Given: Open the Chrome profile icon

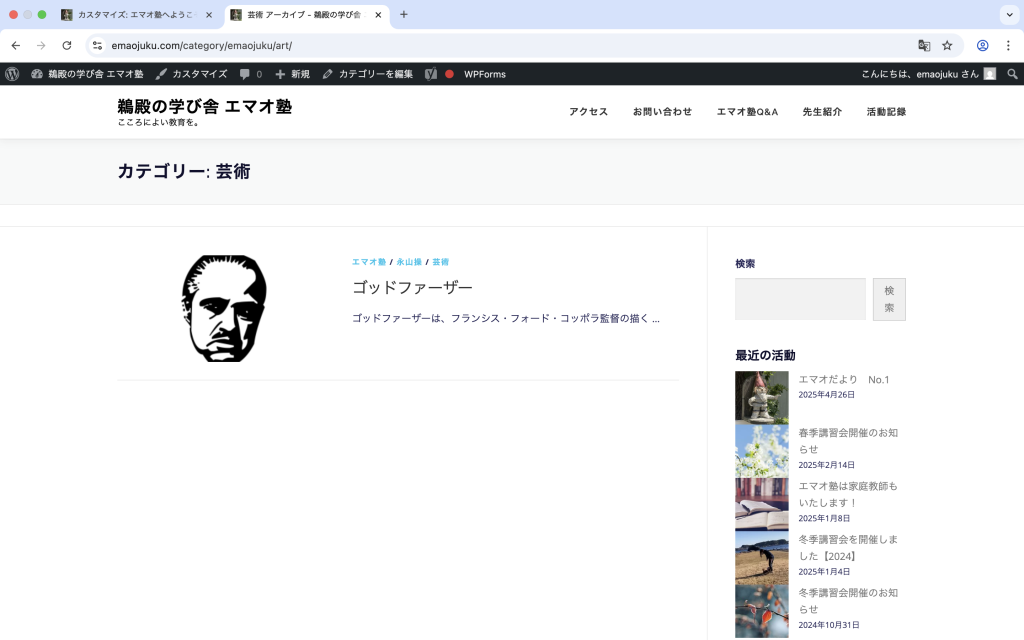Looking at the screenshot, I should point(982,46).
